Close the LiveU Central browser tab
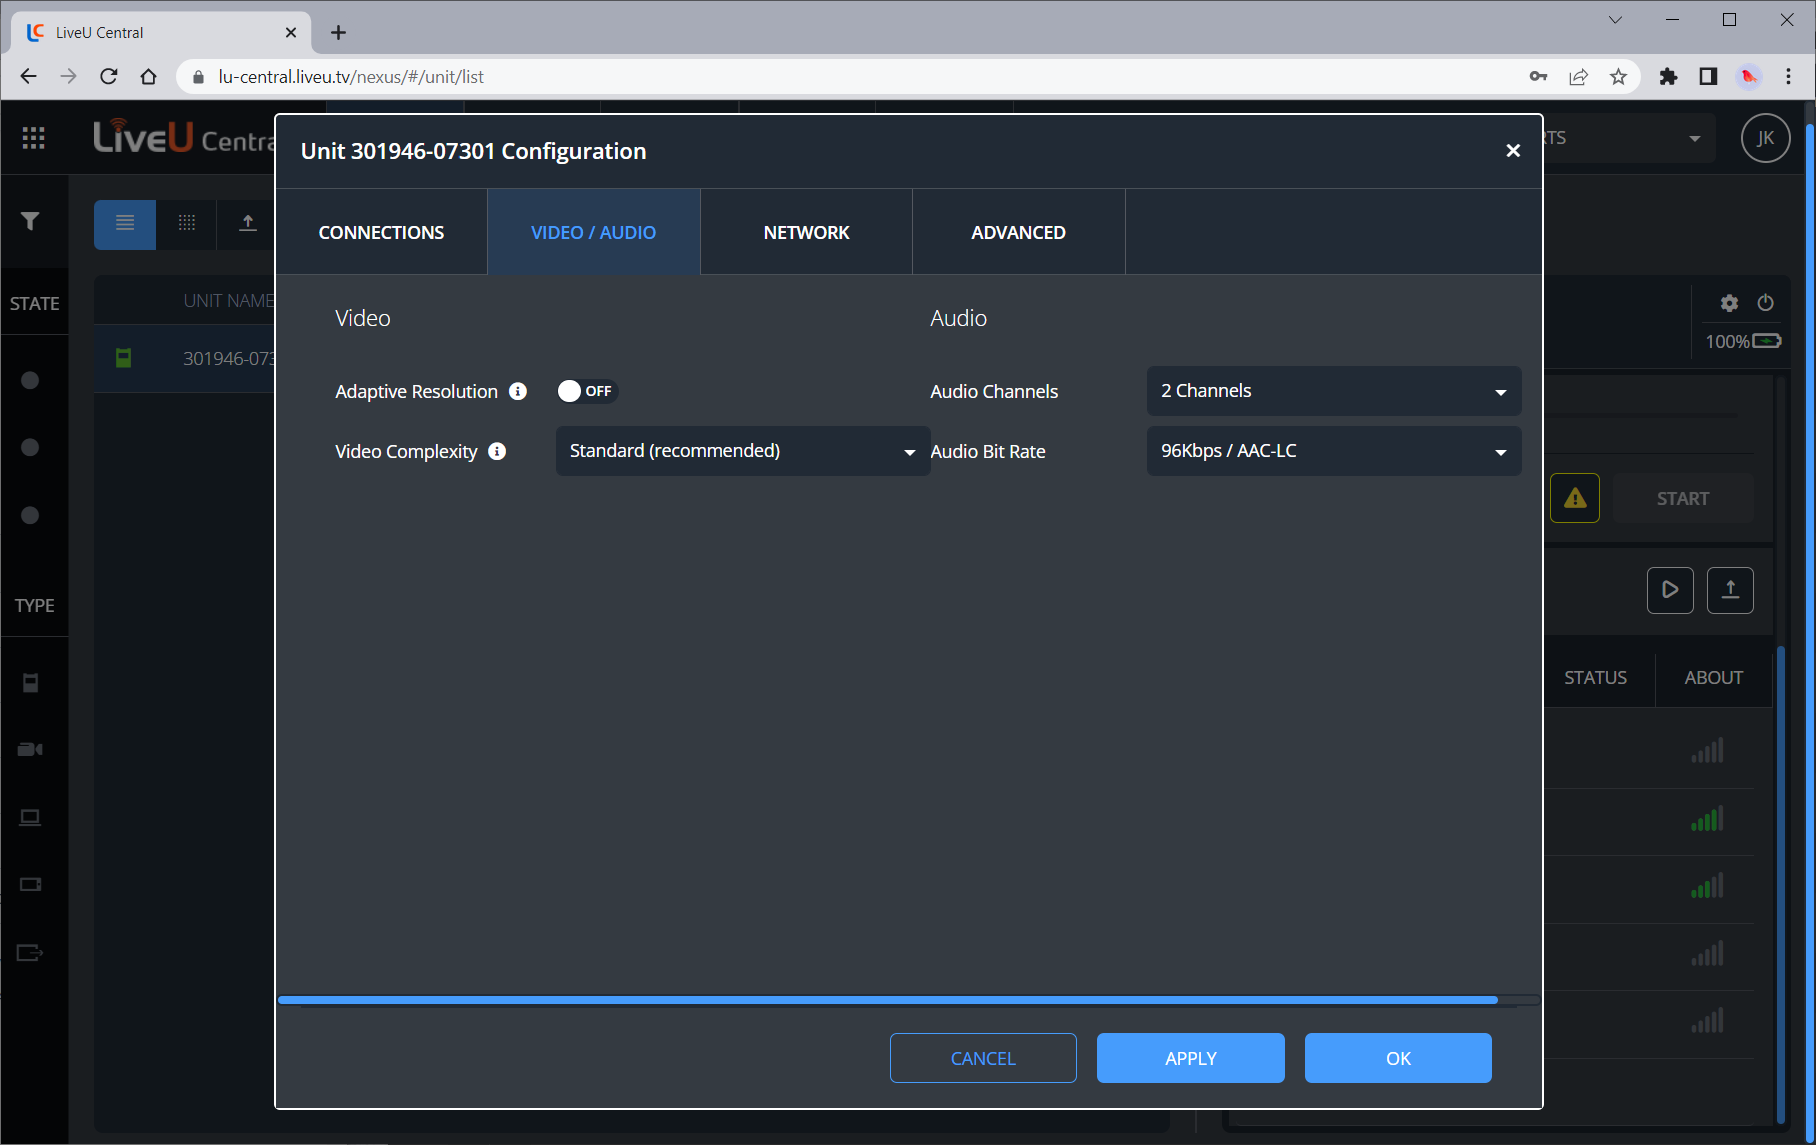The height and width of the screenshot is (1145, 1816). (x=291, y=33)
